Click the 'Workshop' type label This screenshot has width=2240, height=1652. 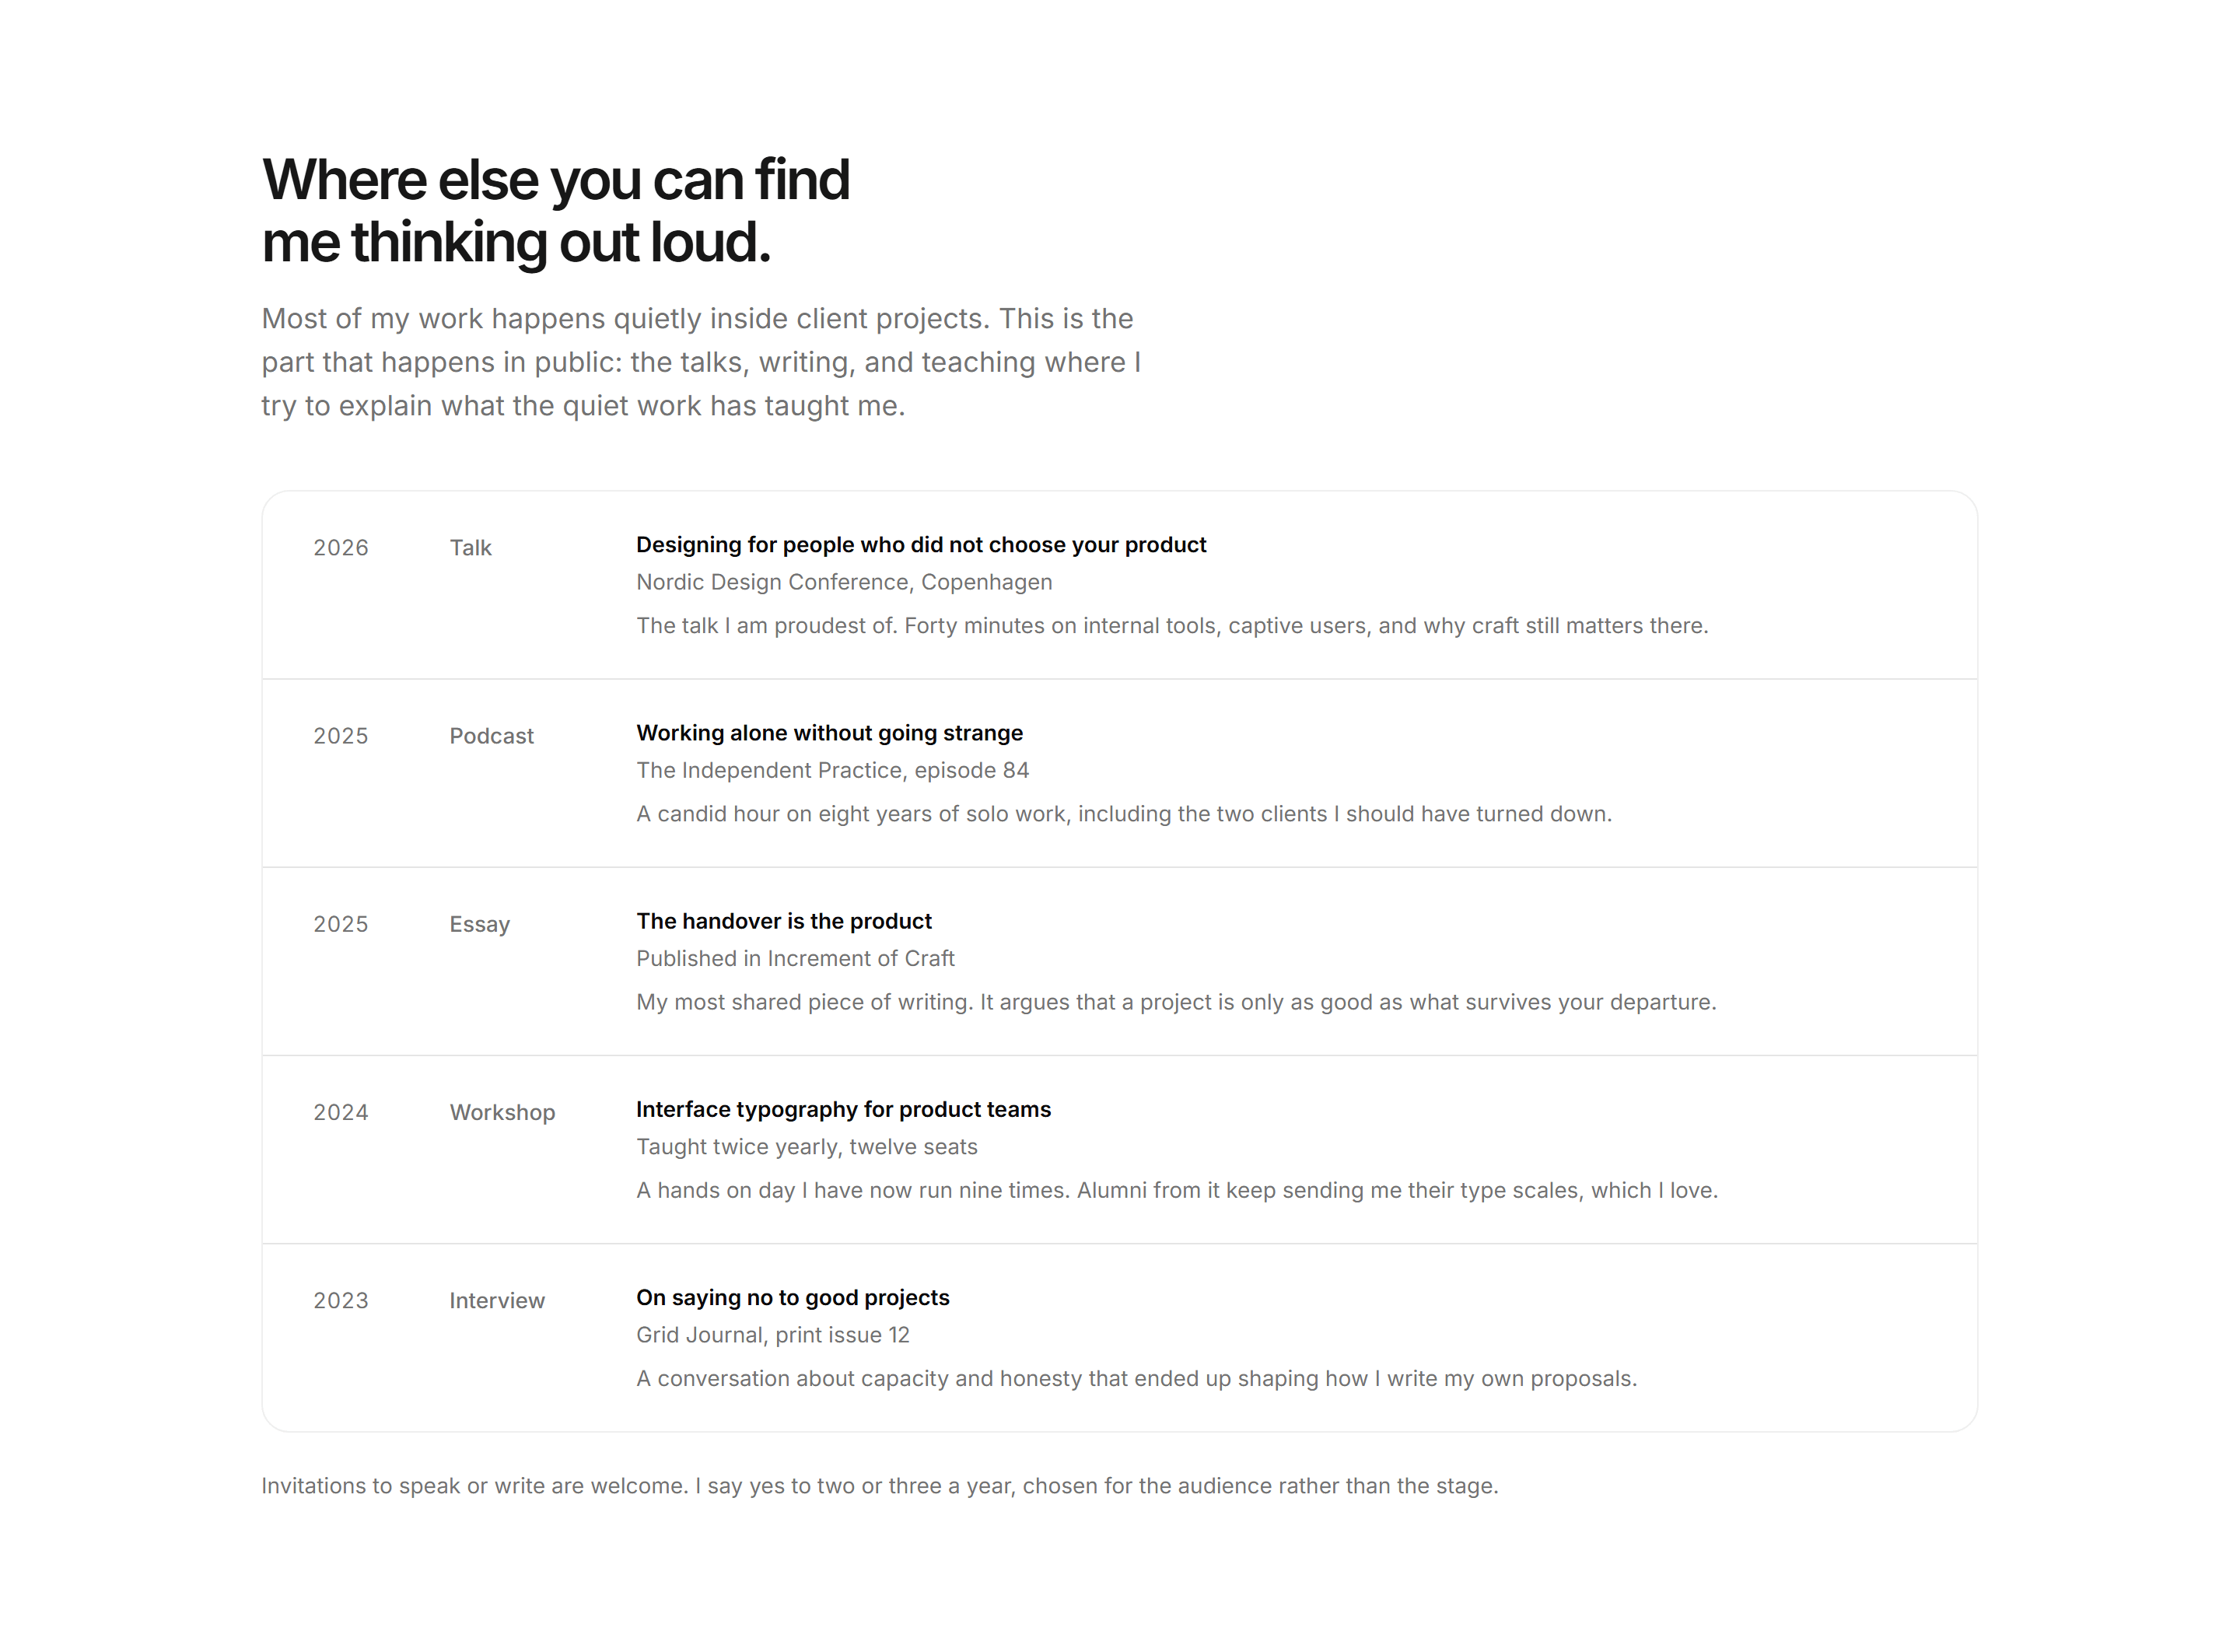(502, 1112)
